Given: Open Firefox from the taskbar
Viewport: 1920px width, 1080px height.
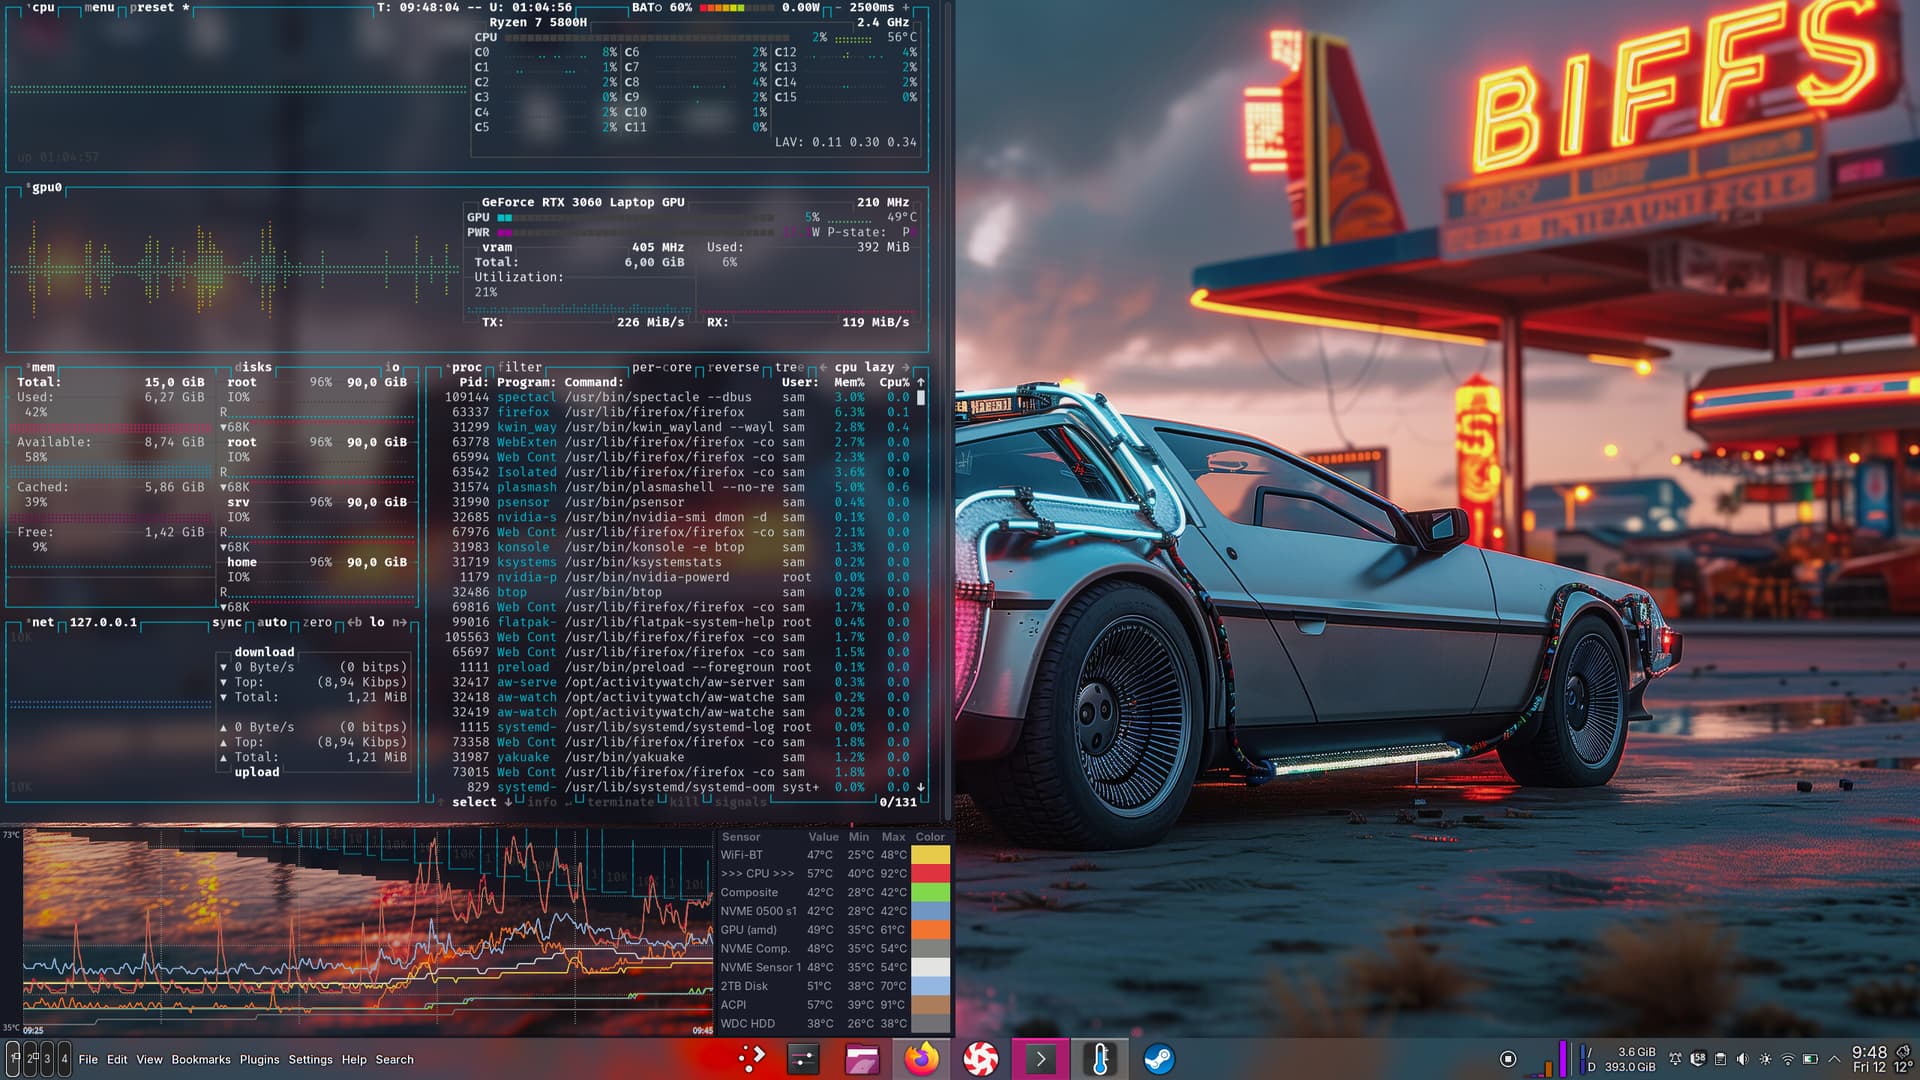Looking at the screenshot, I should click(922, 1059).
